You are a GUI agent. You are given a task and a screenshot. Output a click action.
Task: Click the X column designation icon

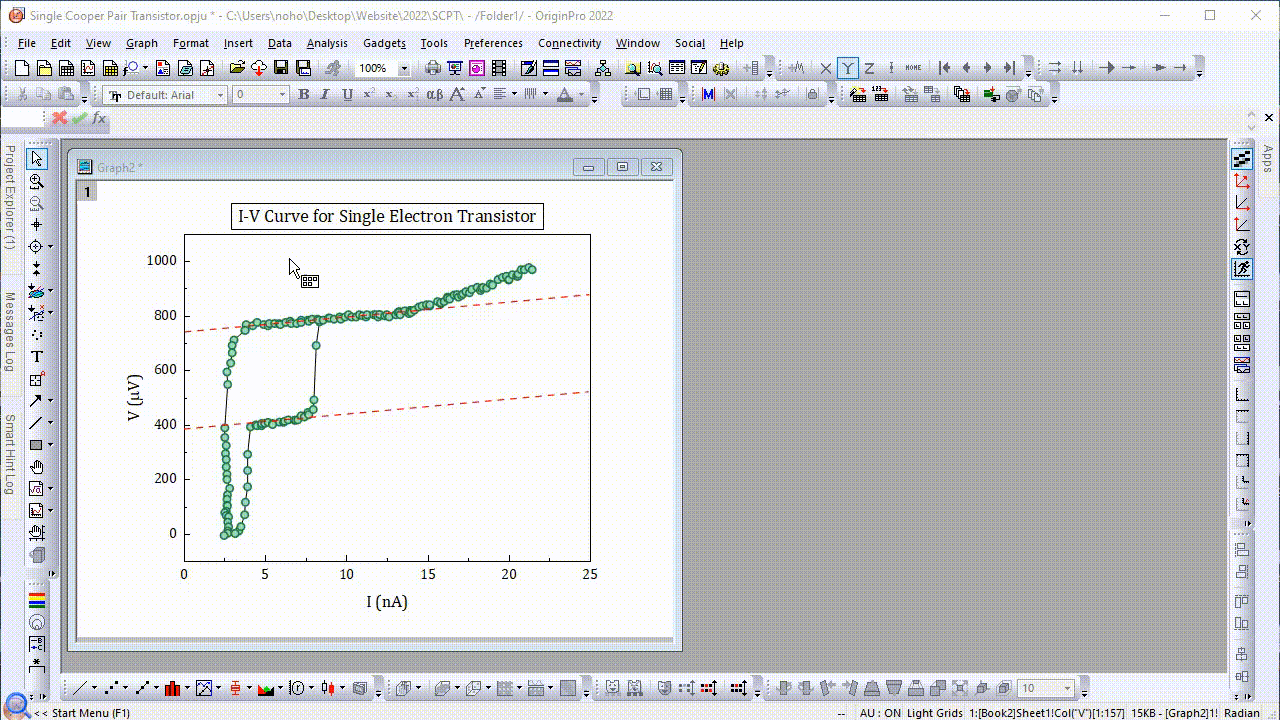pyautogui.click(x=826, y=68)
